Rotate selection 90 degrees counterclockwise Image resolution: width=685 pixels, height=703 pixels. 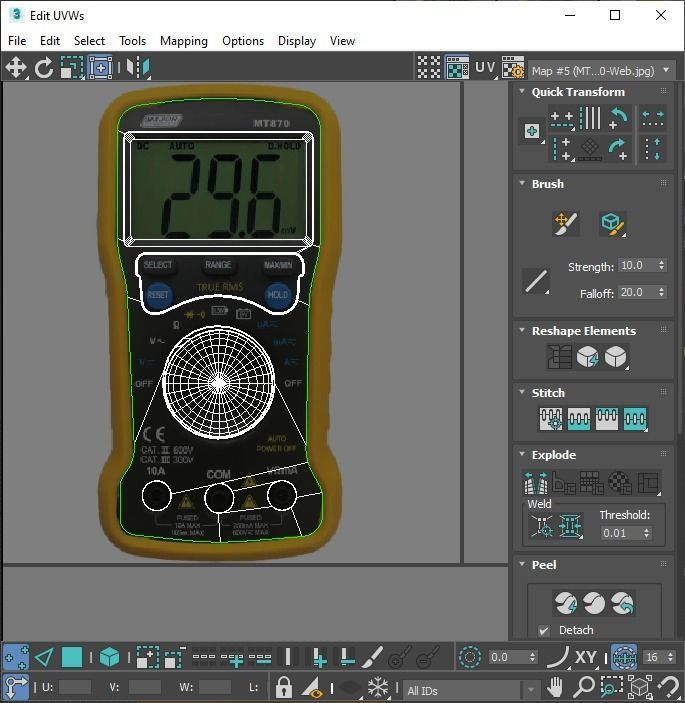(619, 118)
